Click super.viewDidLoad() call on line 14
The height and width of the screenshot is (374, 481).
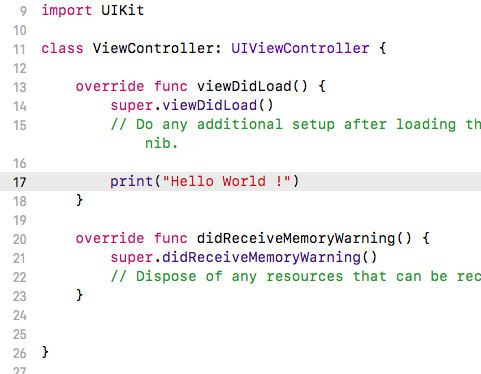click(192, 105)
